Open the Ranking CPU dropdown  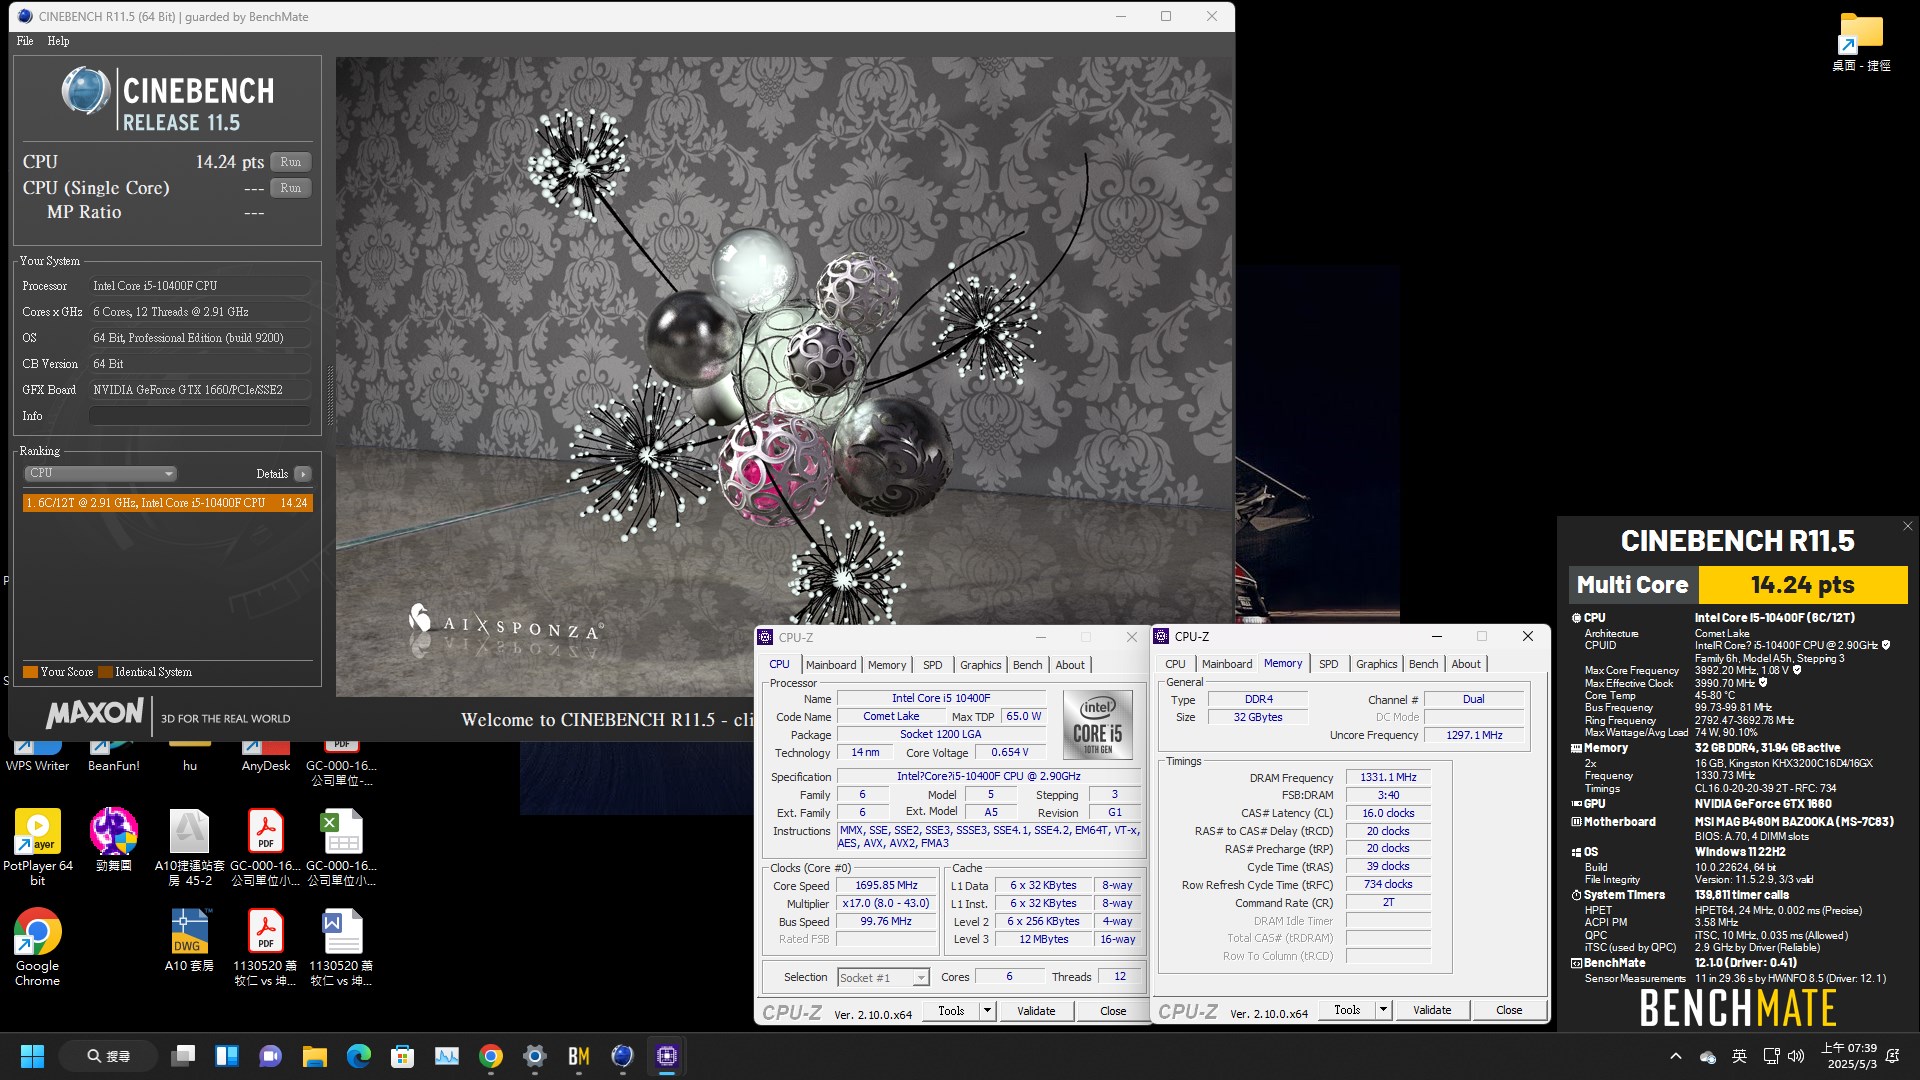(x=100, y=474)
